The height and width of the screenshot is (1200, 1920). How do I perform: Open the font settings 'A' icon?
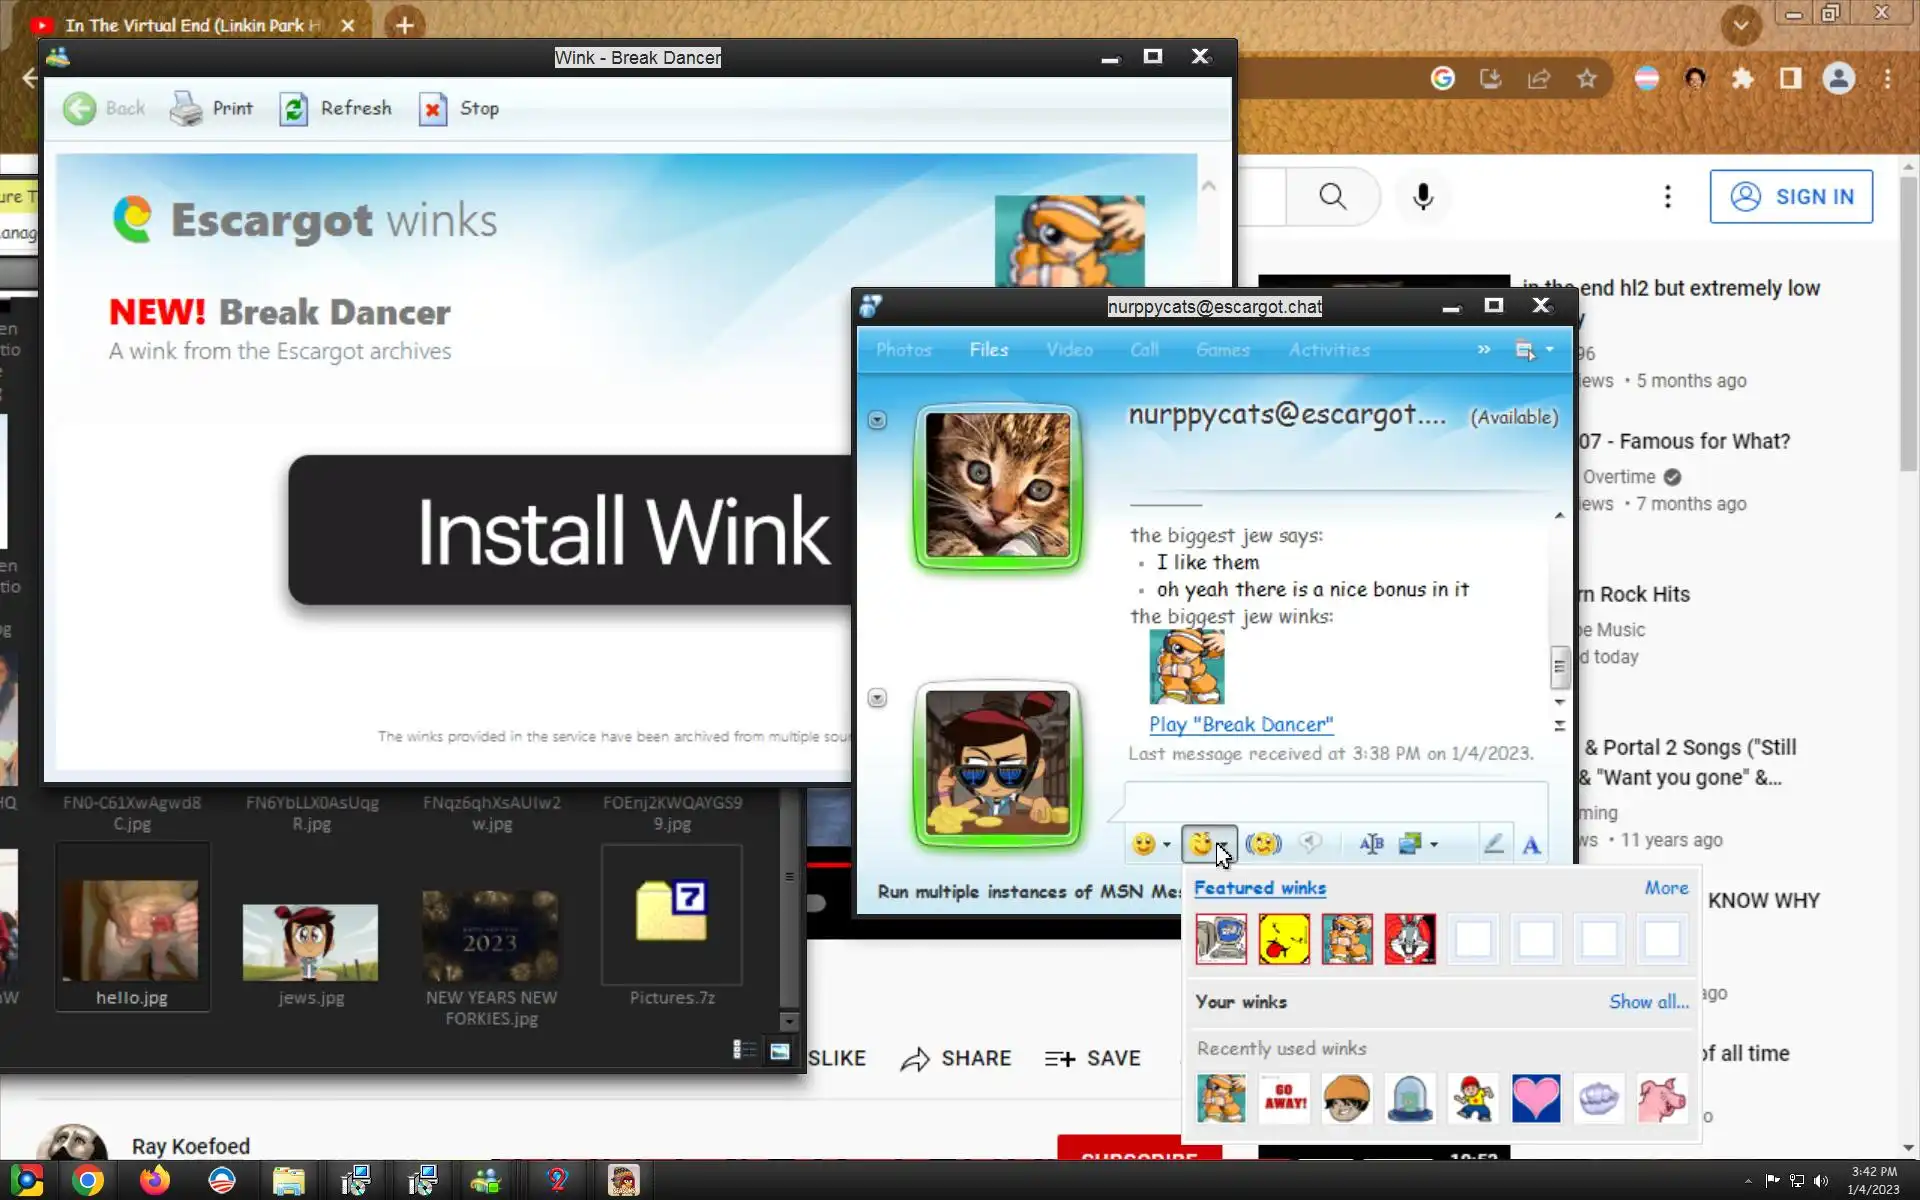(1531, 846)
